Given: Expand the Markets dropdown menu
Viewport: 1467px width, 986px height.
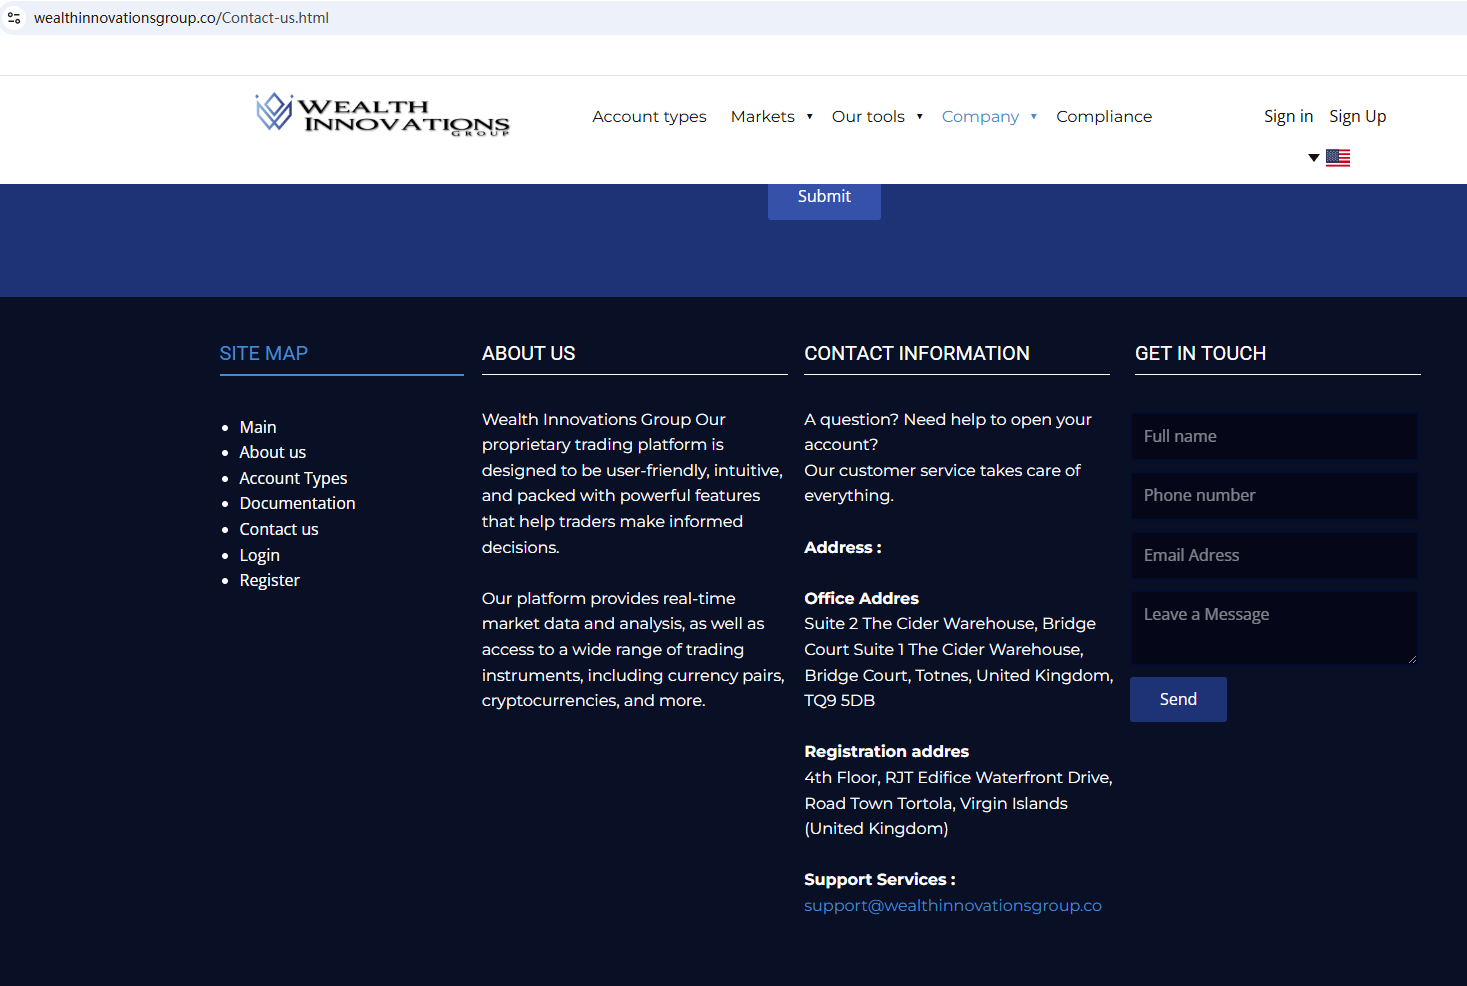Looking at the screenshot, I should point(771,117).
